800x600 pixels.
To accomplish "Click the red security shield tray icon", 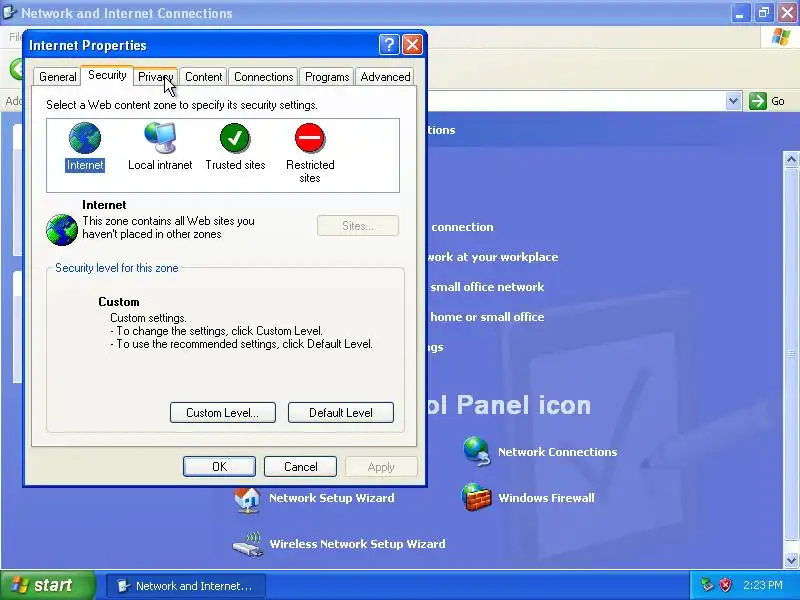I will (725, 585).
